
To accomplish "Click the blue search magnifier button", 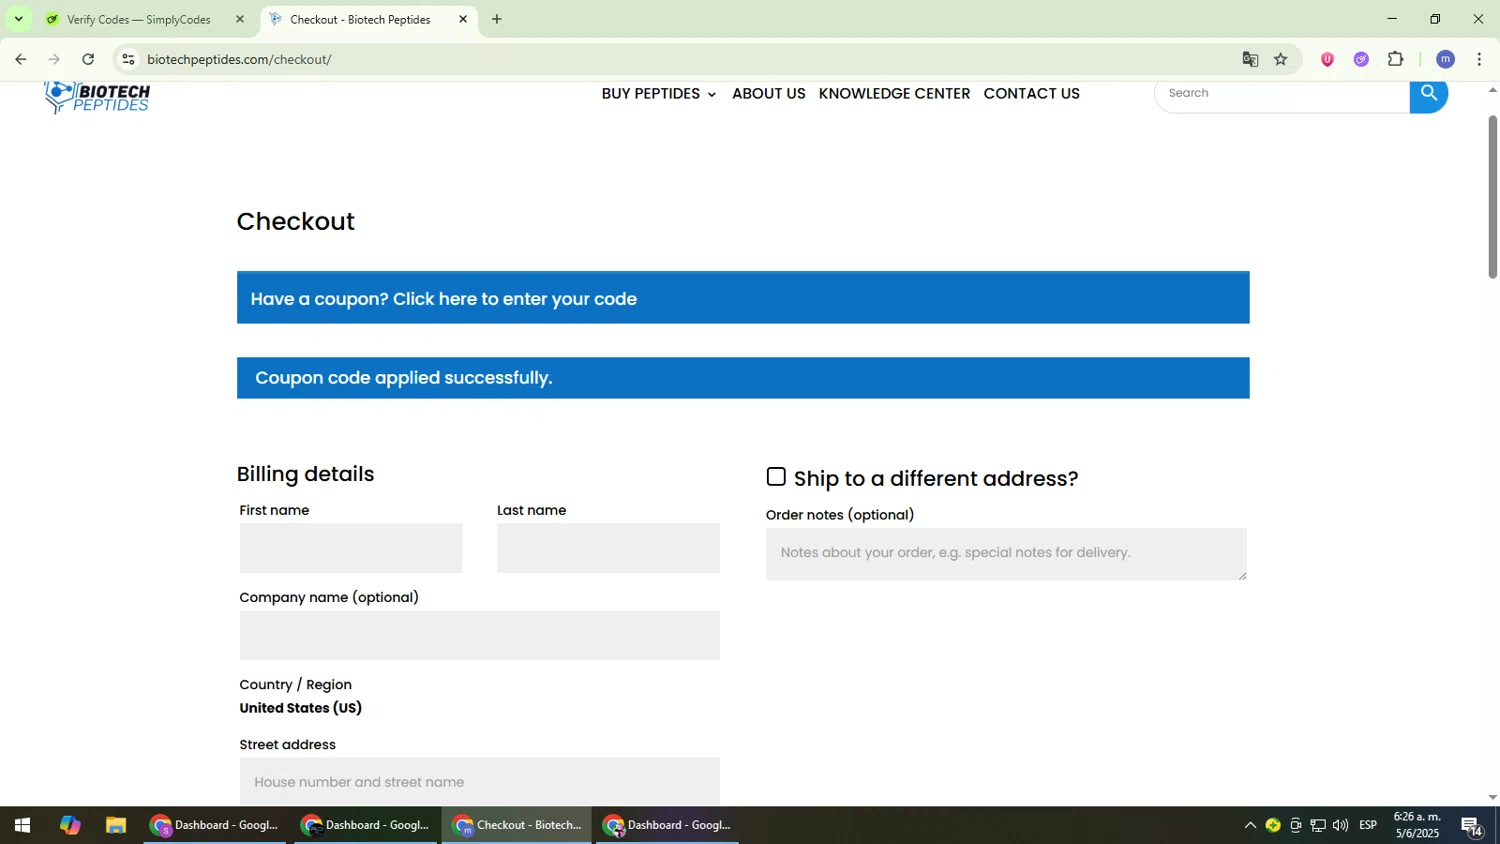I will pos(1428,95).
